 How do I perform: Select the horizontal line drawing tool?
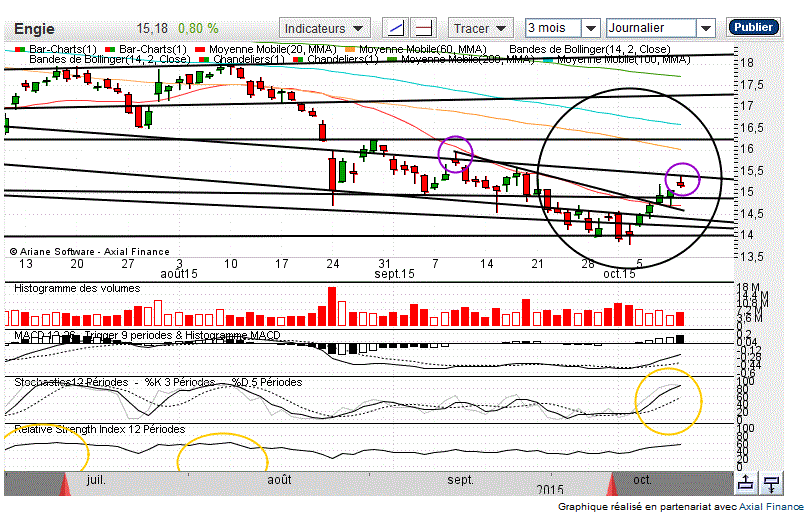(424, 28)
